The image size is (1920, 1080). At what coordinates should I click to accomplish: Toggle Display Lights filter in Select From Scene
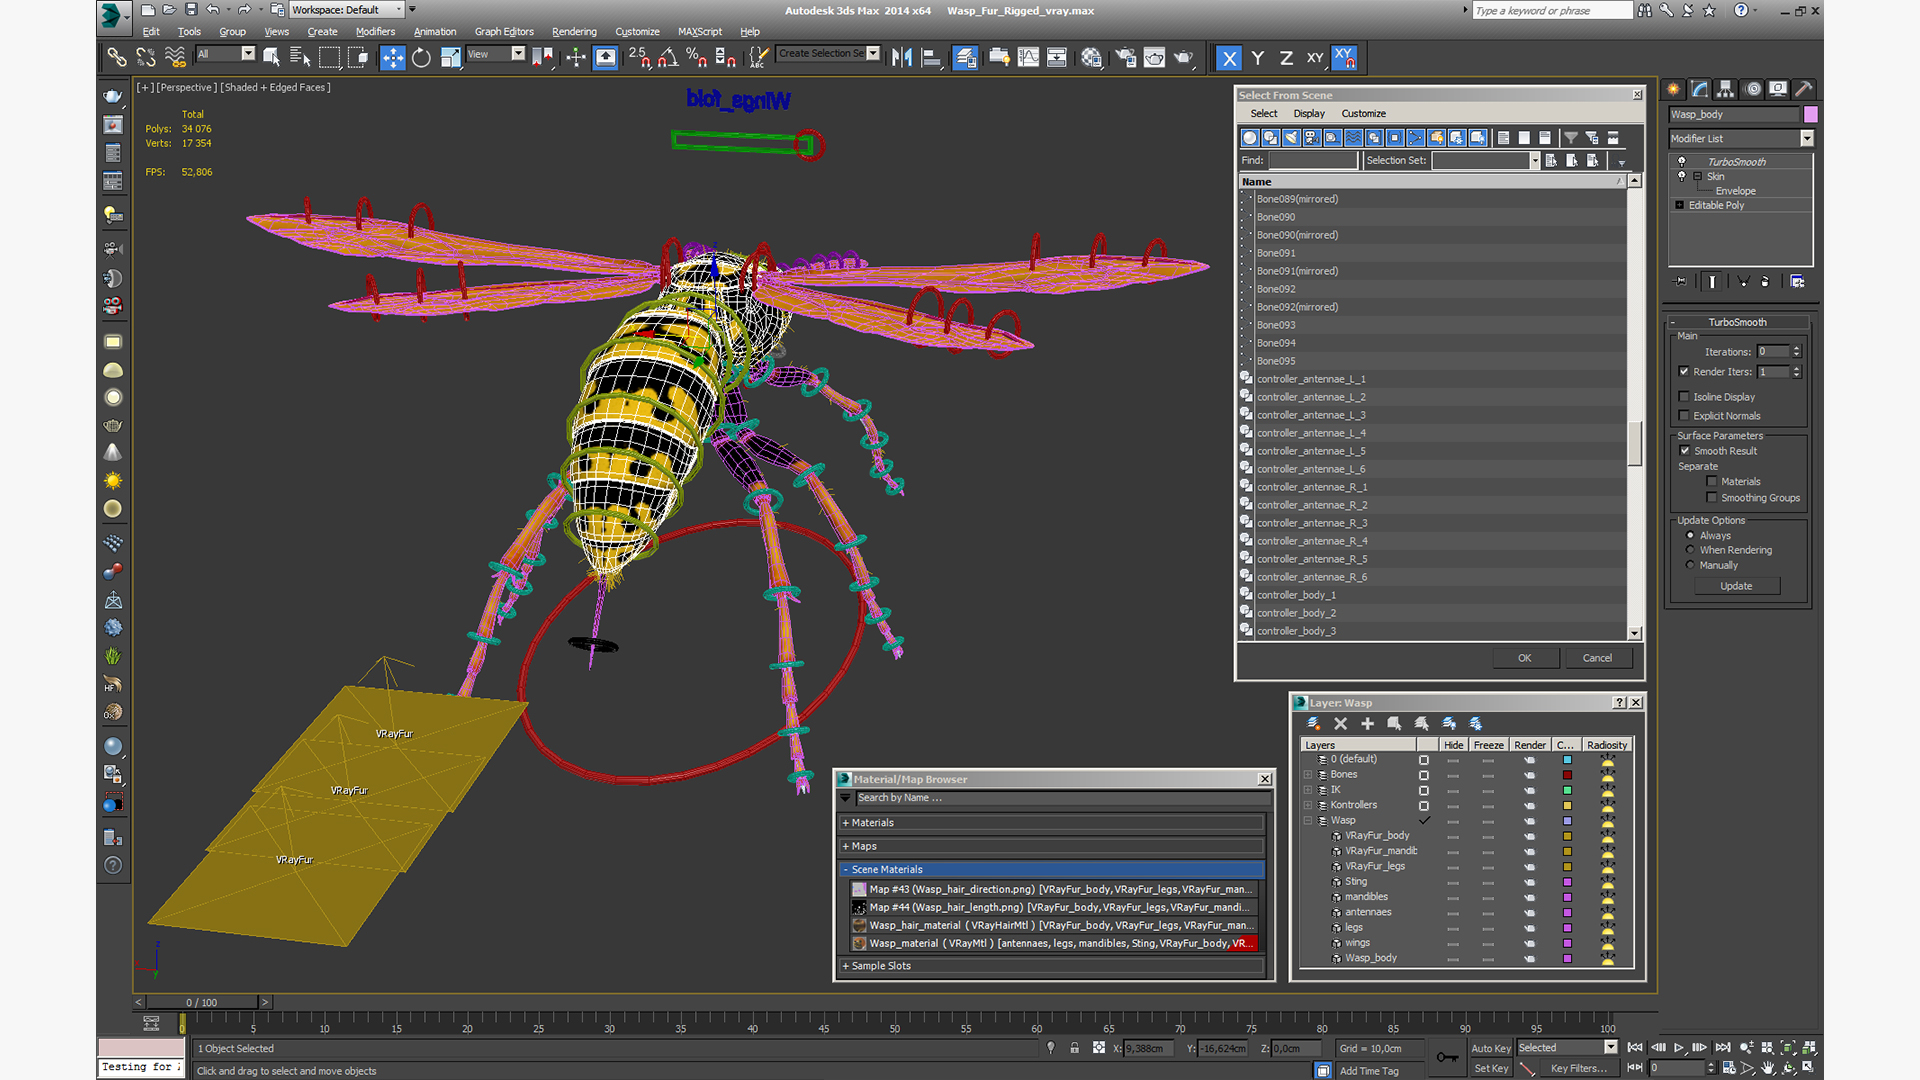click(x=1291, y=138)
